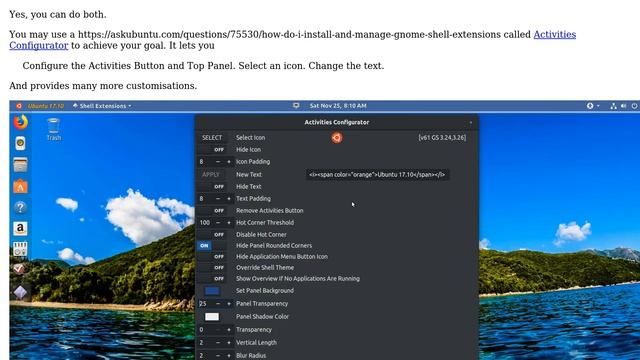This screenshot has height=360, width=640.
Task: Open the Shell Extensions app menu
Action: 102,106
